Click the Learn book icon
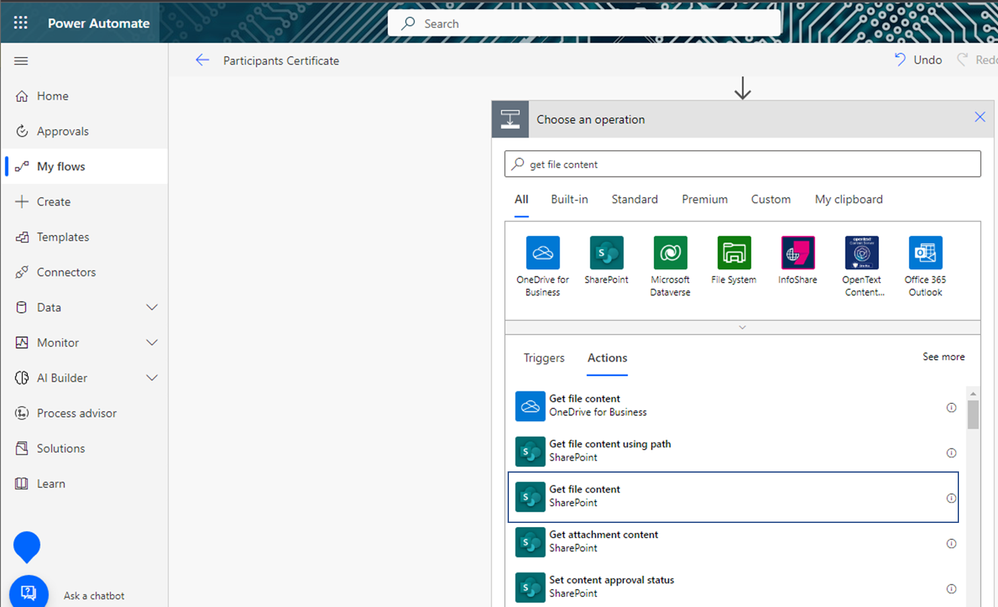Screen dimensions: 998x607 (x=22, y=484)
